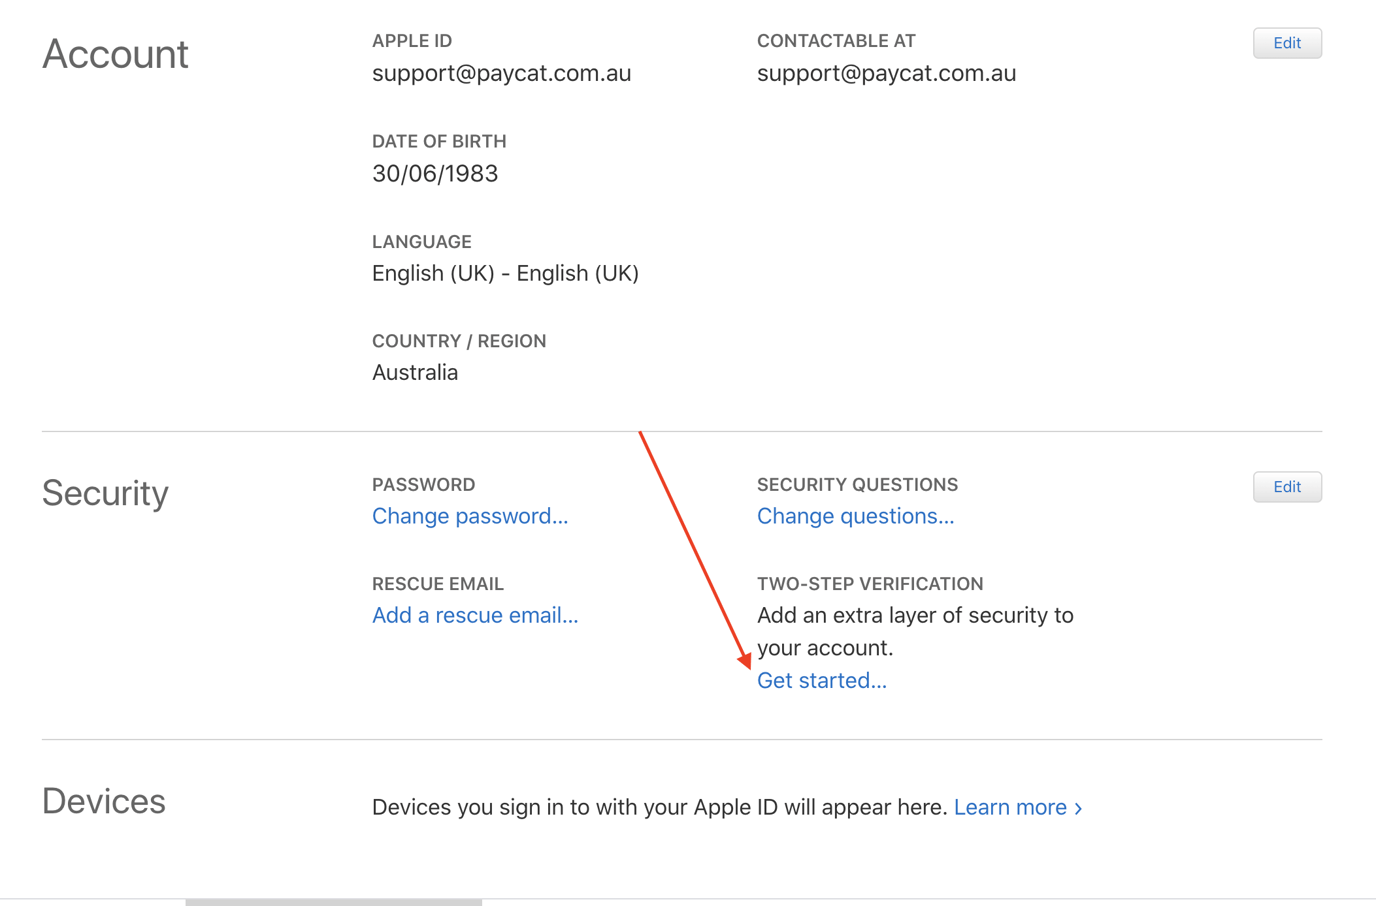Click the Language field showing English (UK)
Viewport: 1376px width, 906px height.
tap(505, 273)
